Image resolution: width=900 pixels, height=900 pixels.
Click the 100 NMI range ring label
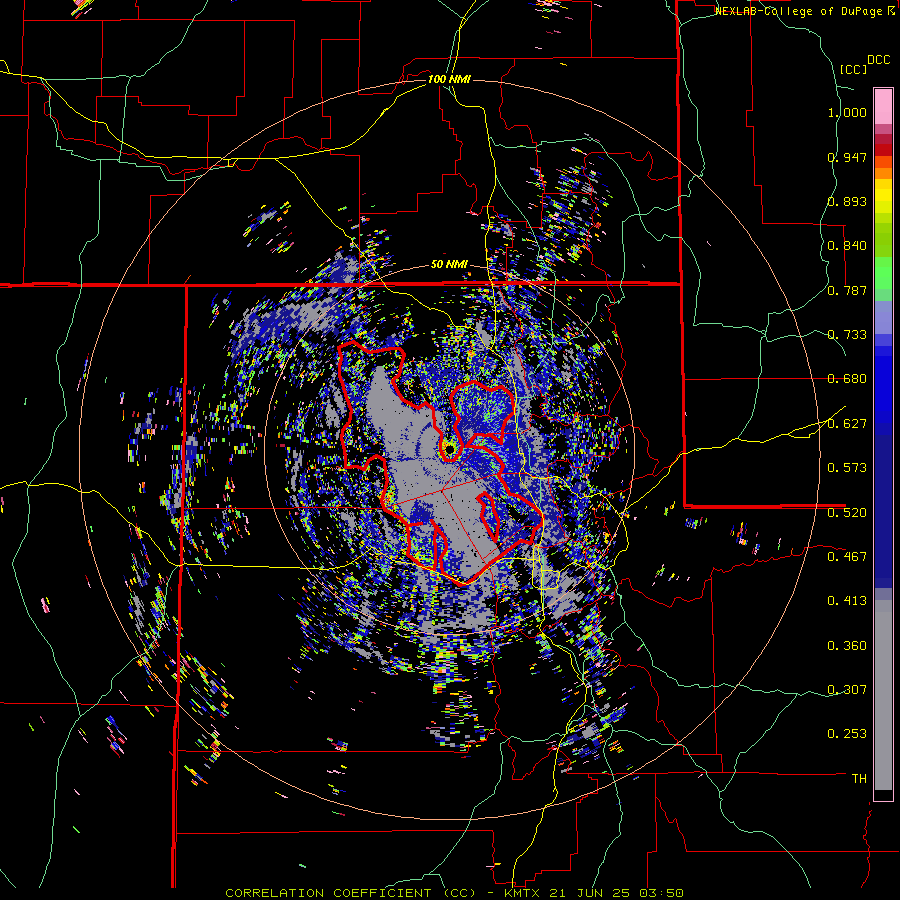449,79
